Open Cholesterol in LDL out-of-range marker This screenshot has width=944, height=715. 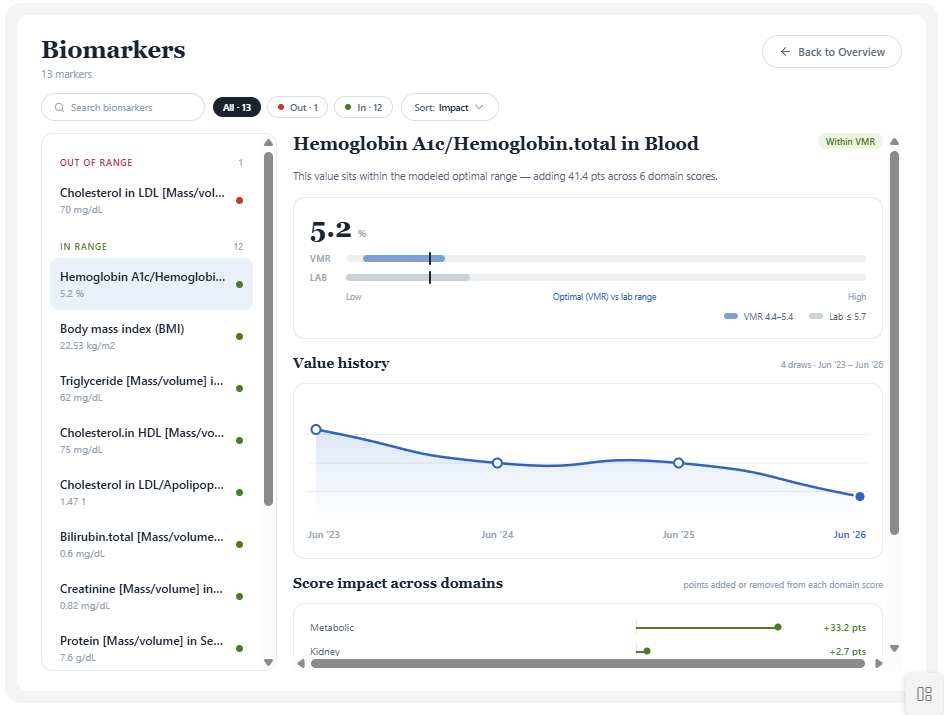point(151,200)
